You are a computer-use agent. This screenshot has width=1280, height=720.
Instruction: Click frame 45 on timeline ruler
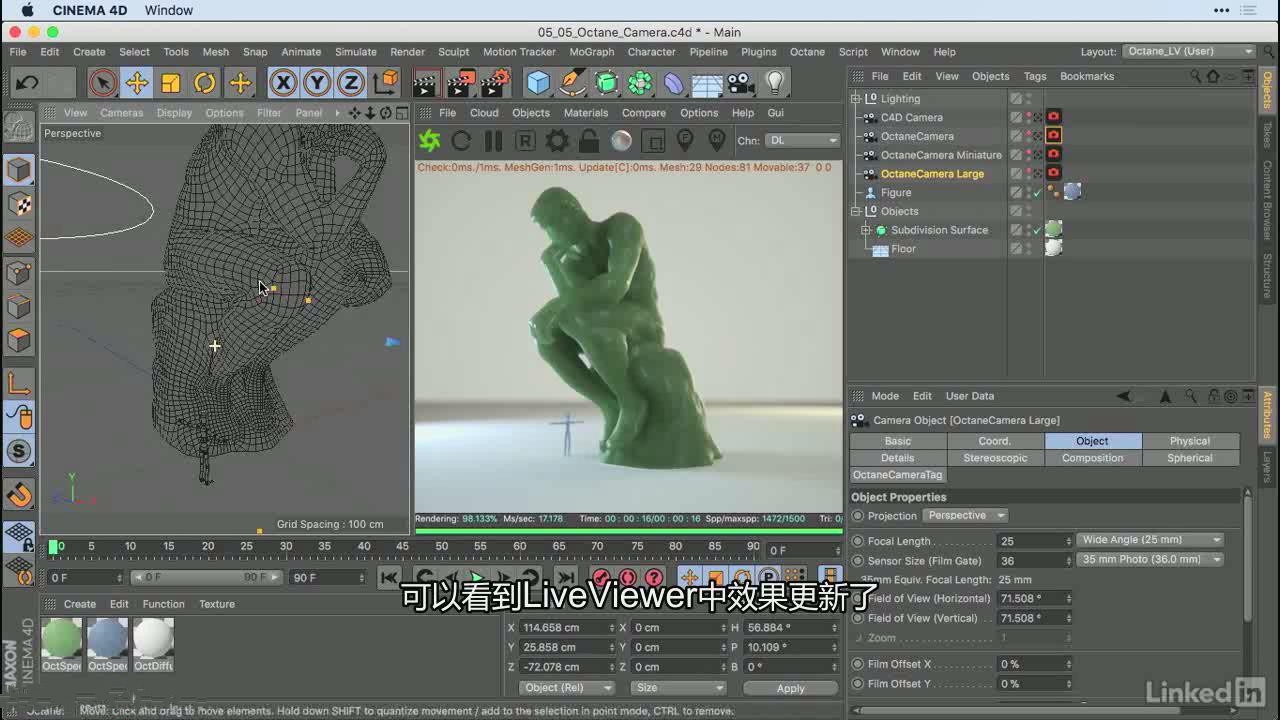click(x=402, y=547)
